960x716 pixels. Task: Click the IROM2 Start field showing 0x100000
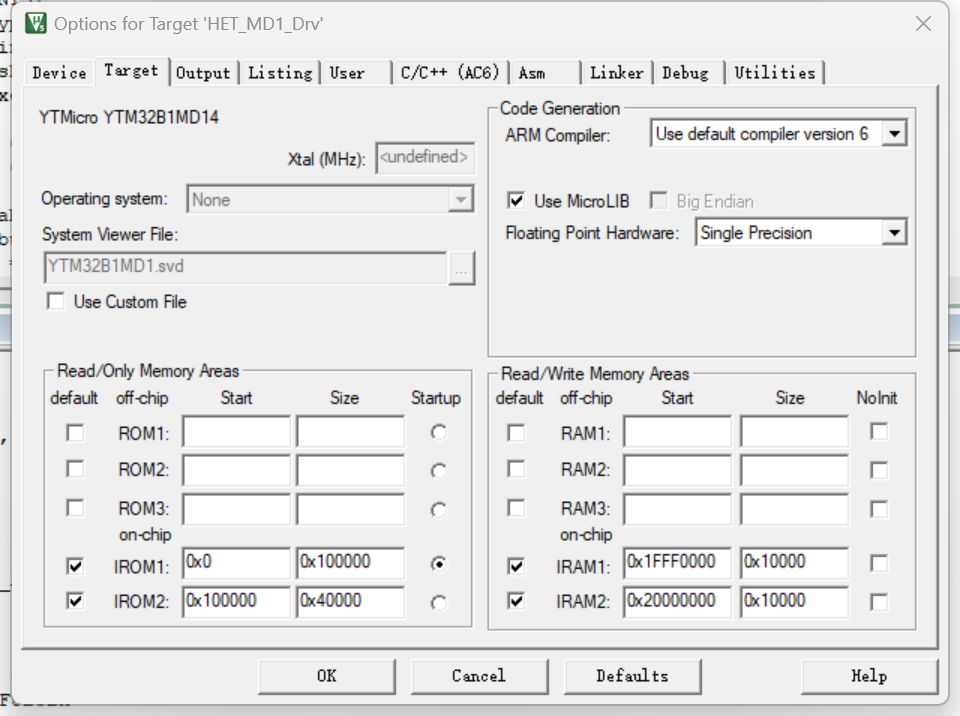pyautogui.click(x=236, y=601)
